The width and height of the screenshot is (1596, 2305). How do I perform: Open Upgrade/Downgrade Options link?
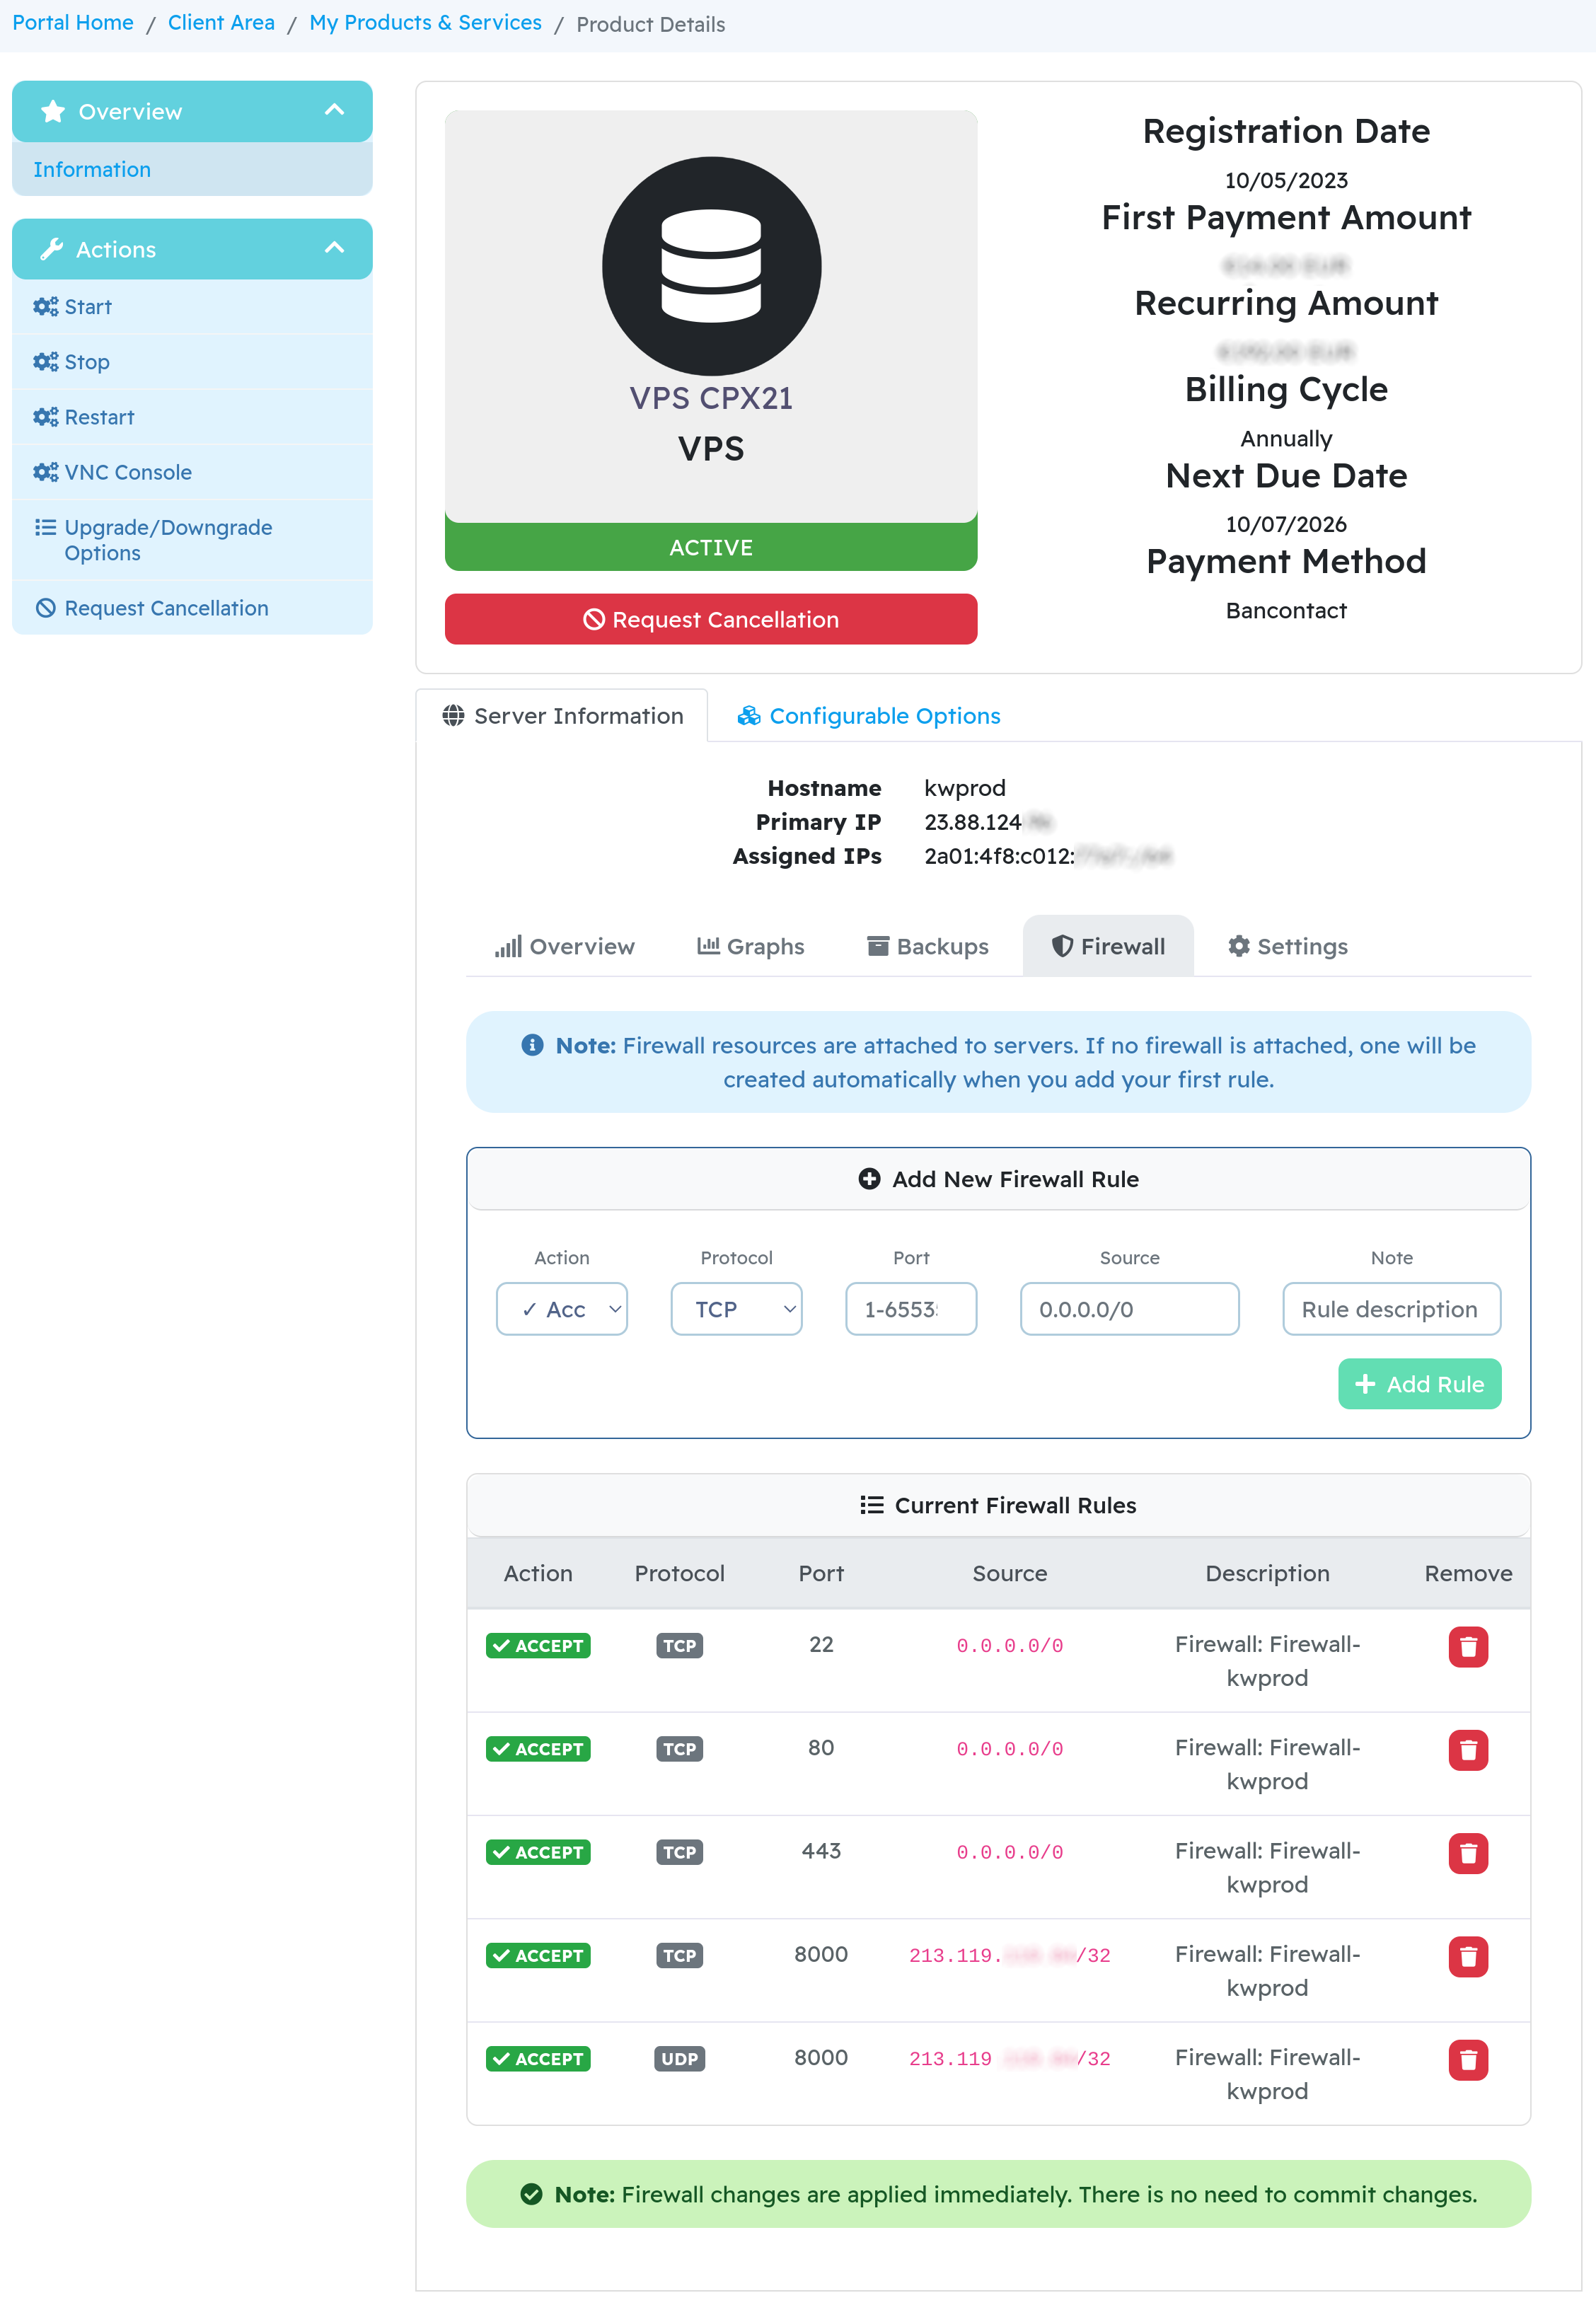click(x=192, y=540)
